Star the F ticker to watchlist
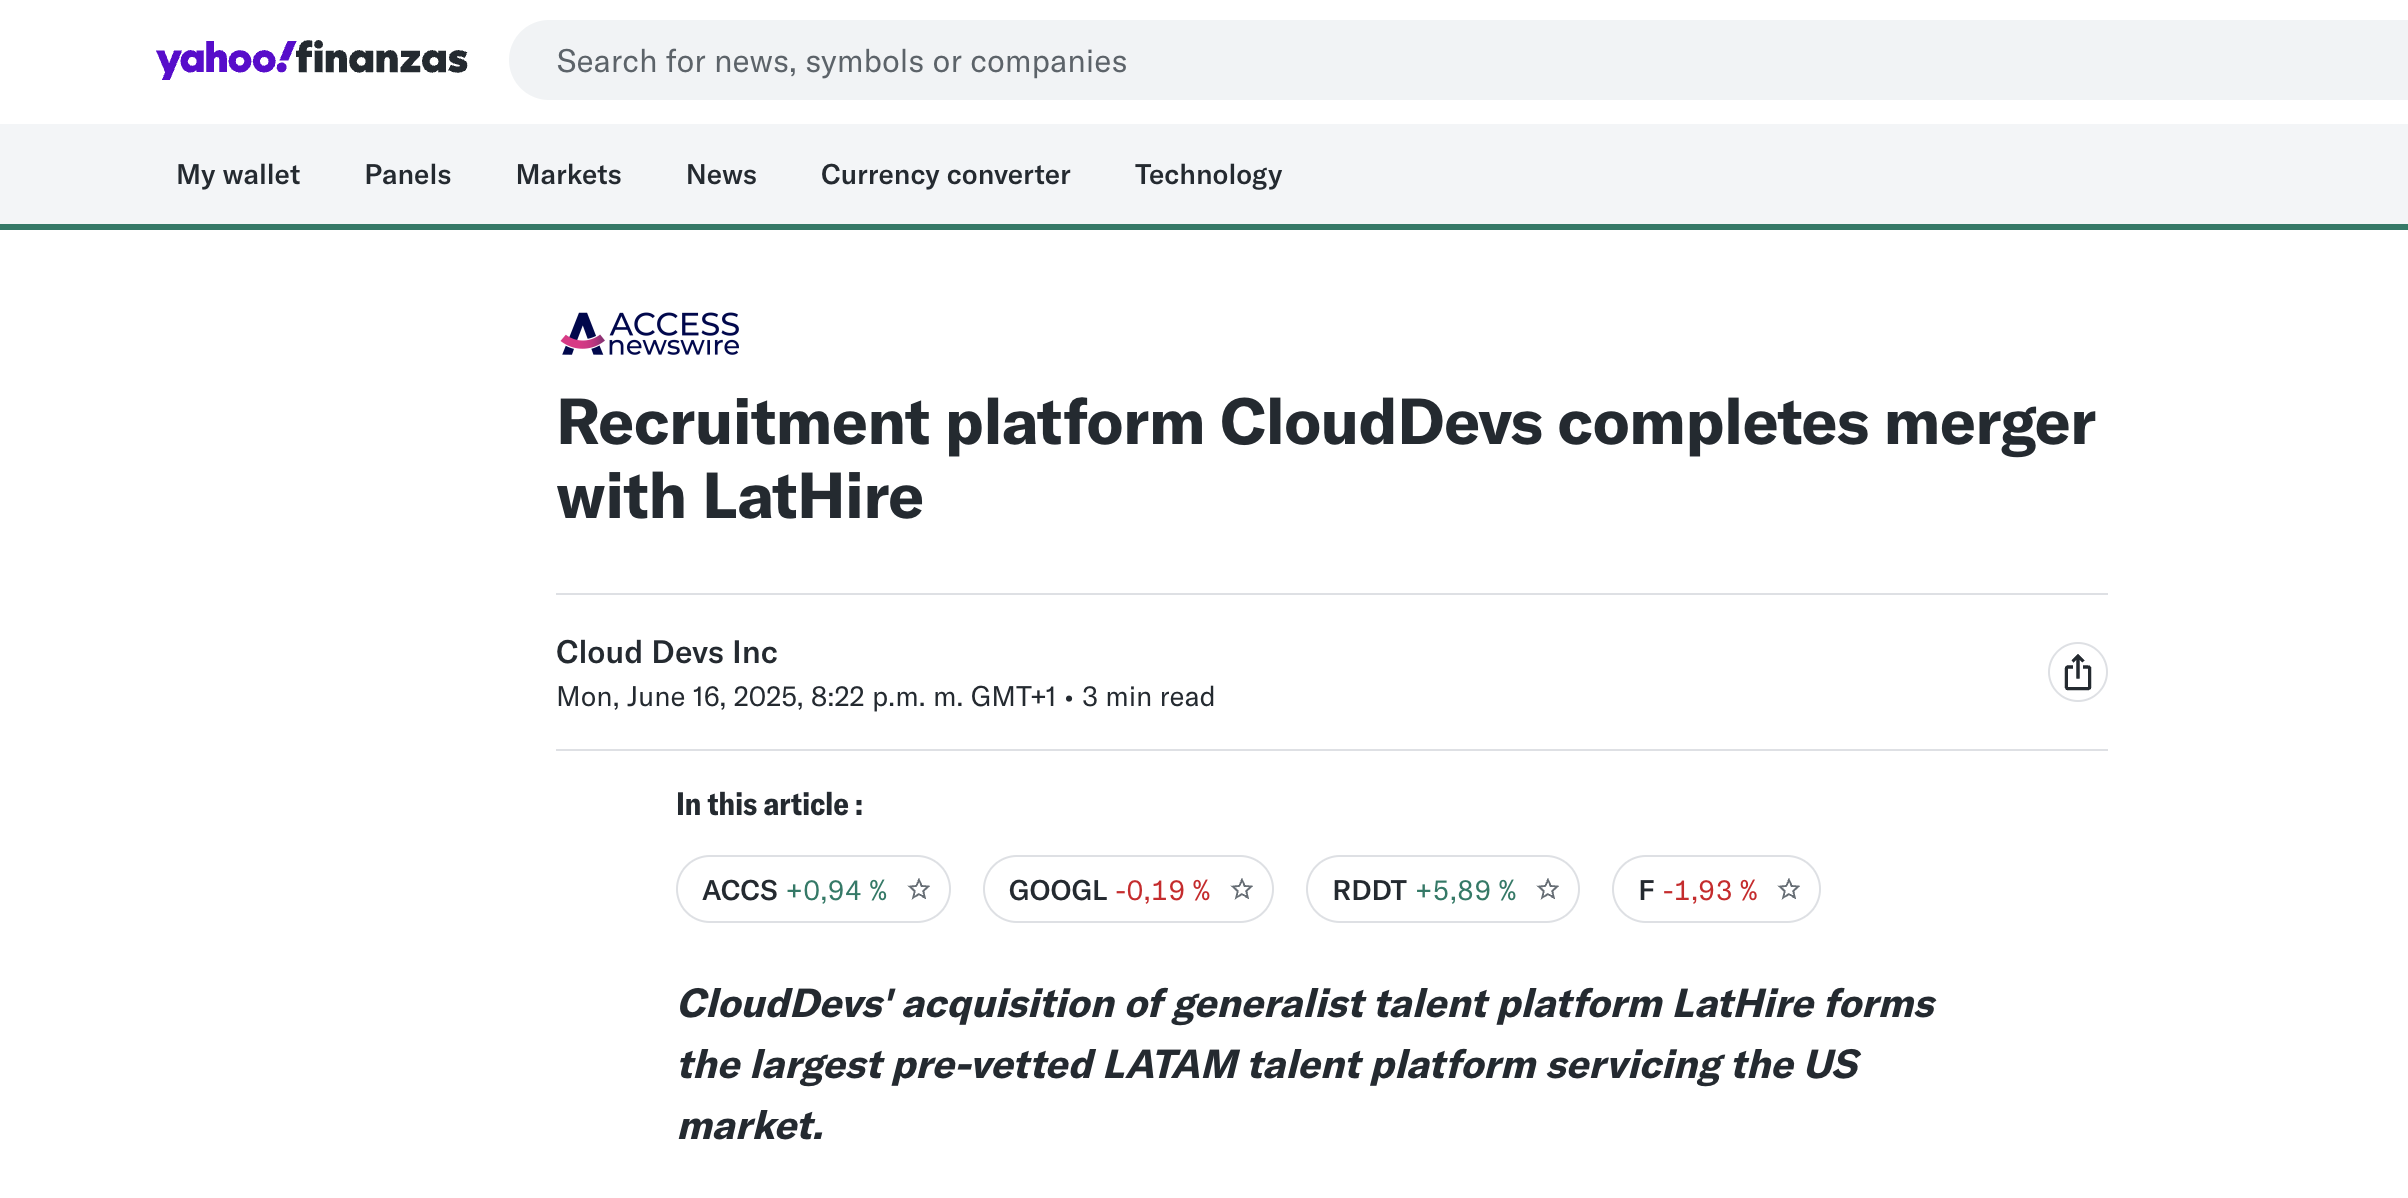Image resolution: width=2408 pixels, height=1198 pixels. (x=1788, y=889)
